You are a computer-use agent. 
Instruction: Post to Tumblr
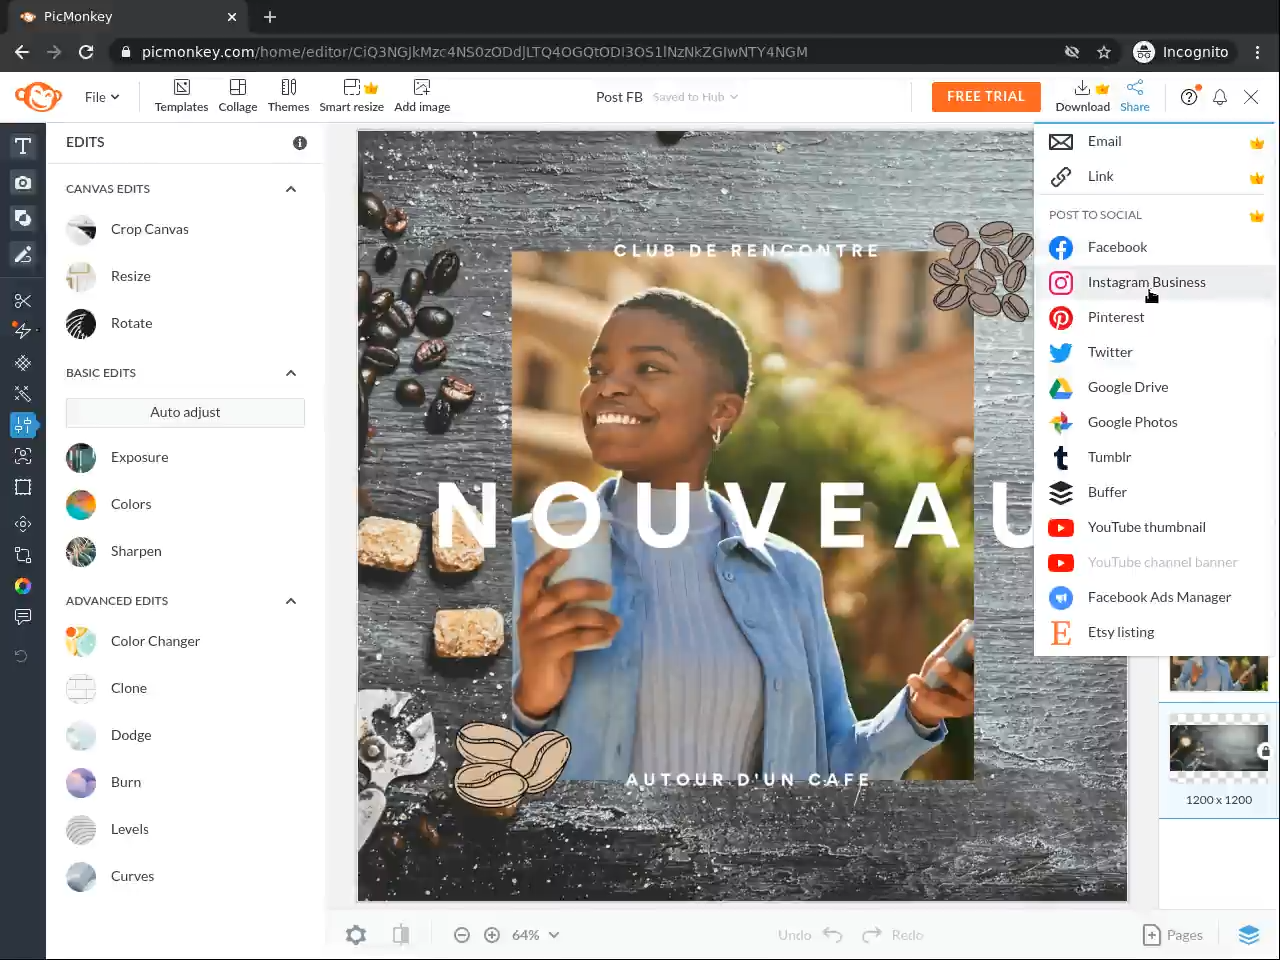(1155, 457)
